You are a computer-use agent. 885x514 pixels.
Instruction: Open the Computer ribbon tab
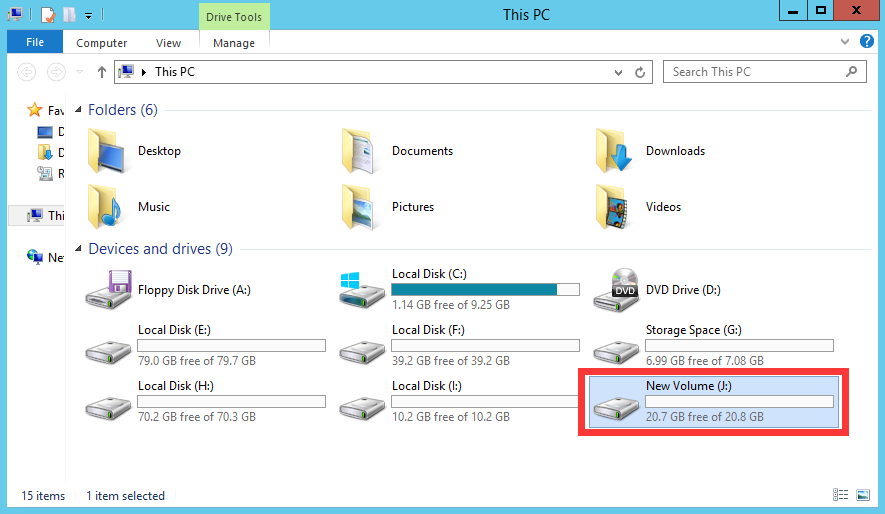point(102,43)
